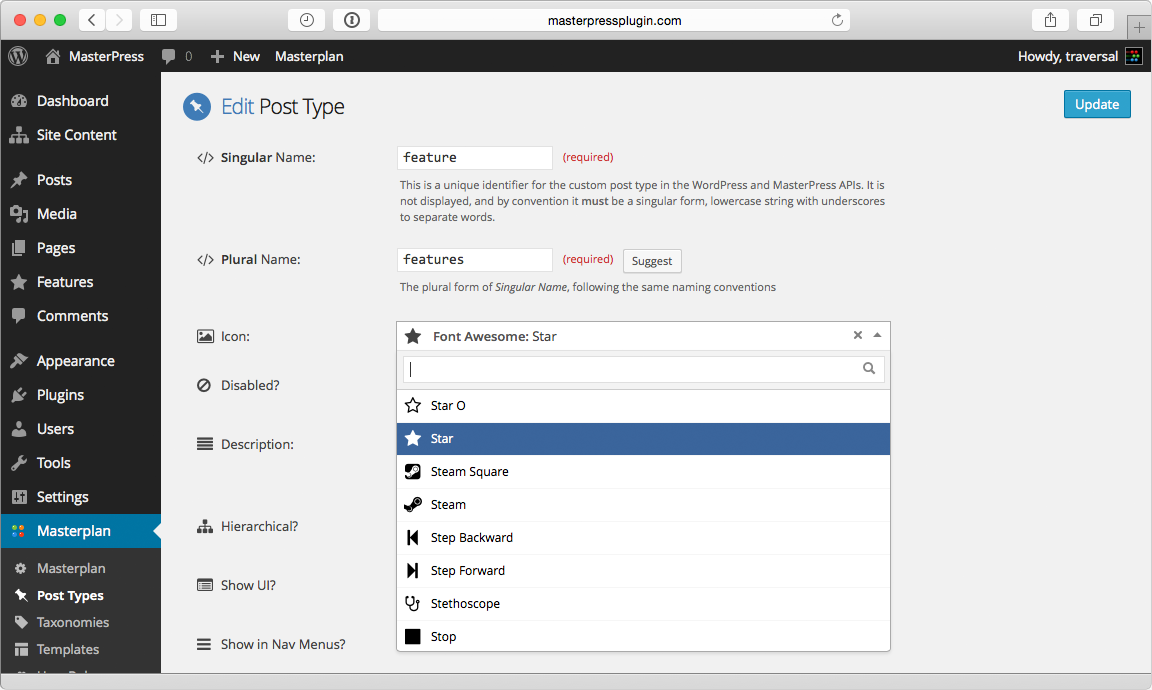The width and height of the screenshot is (1152, 690).
Task: Click the Features star icon in sidebar
Action: tap(19, 282)
